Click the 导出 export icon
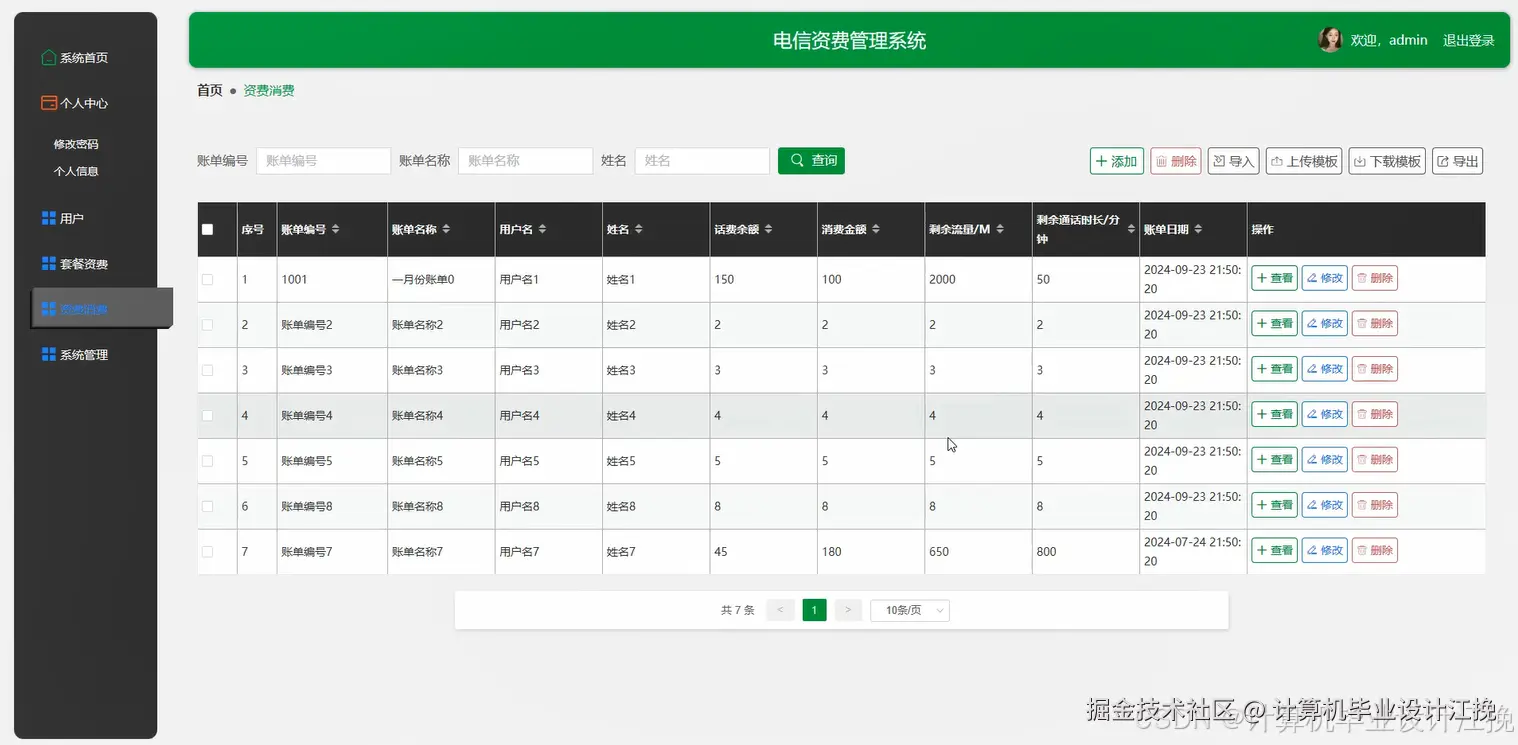This screenshot has height=745, width=1518. point(1444,160)
